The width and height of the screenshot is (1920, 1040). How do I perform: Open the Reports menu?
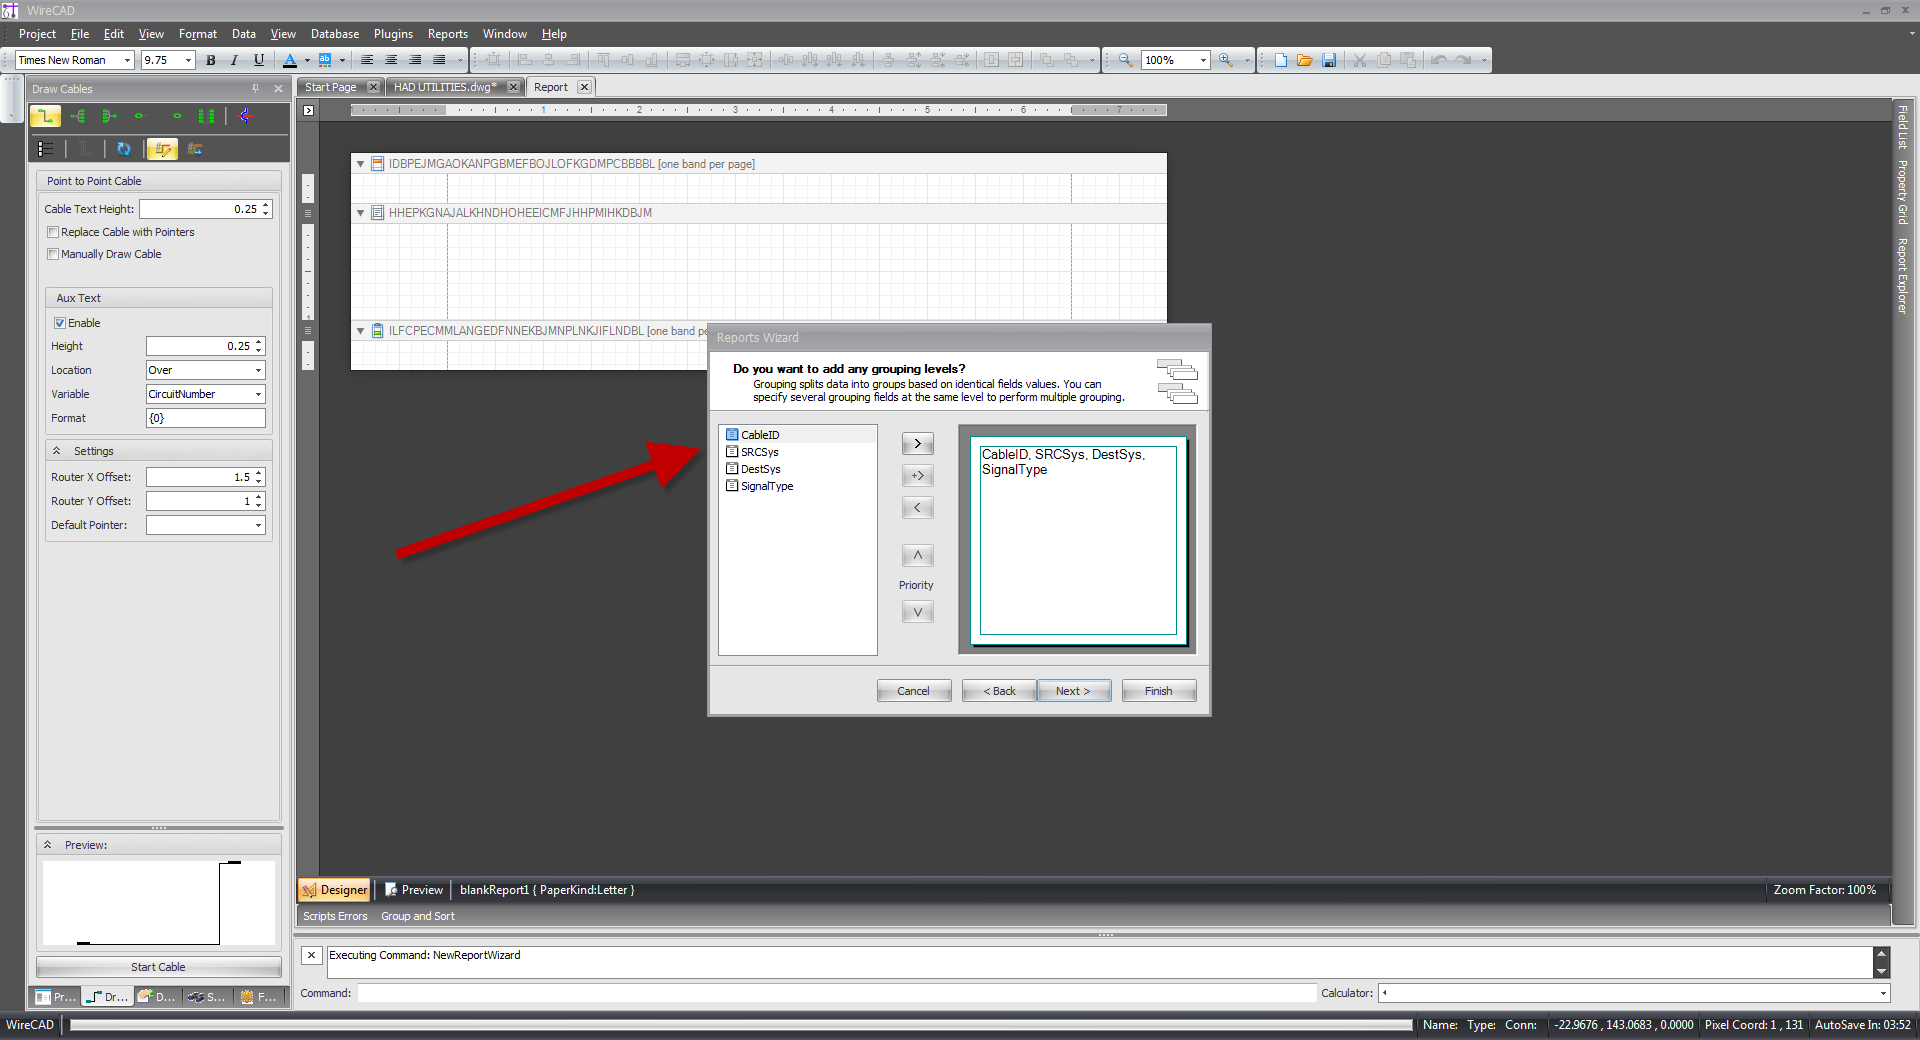(448, 34)
